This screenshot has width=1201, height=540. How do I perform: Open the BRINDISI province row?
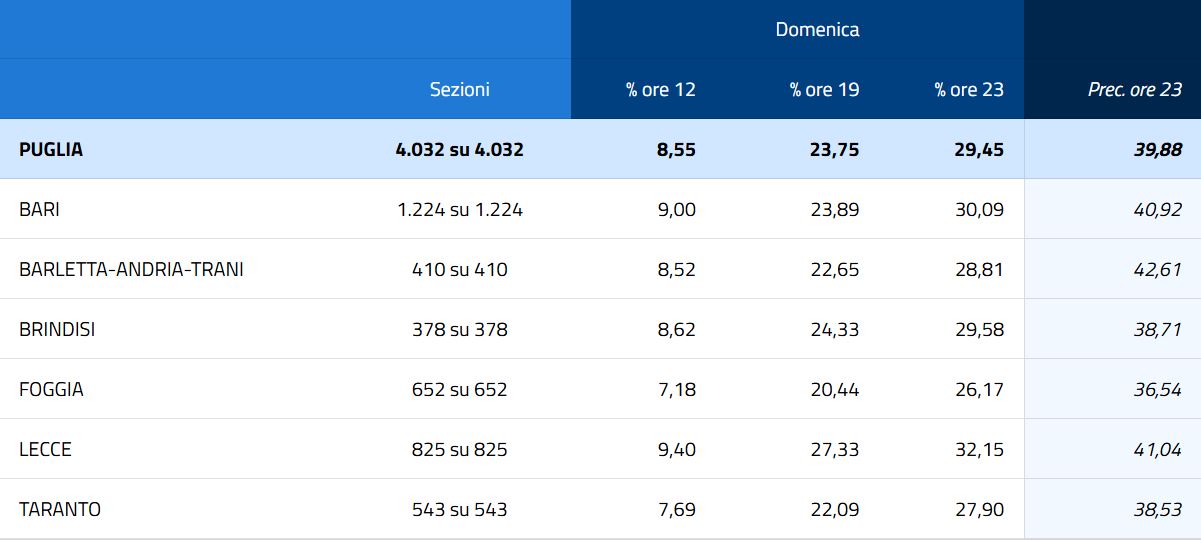pyautogui.click(x=57, y=329)
